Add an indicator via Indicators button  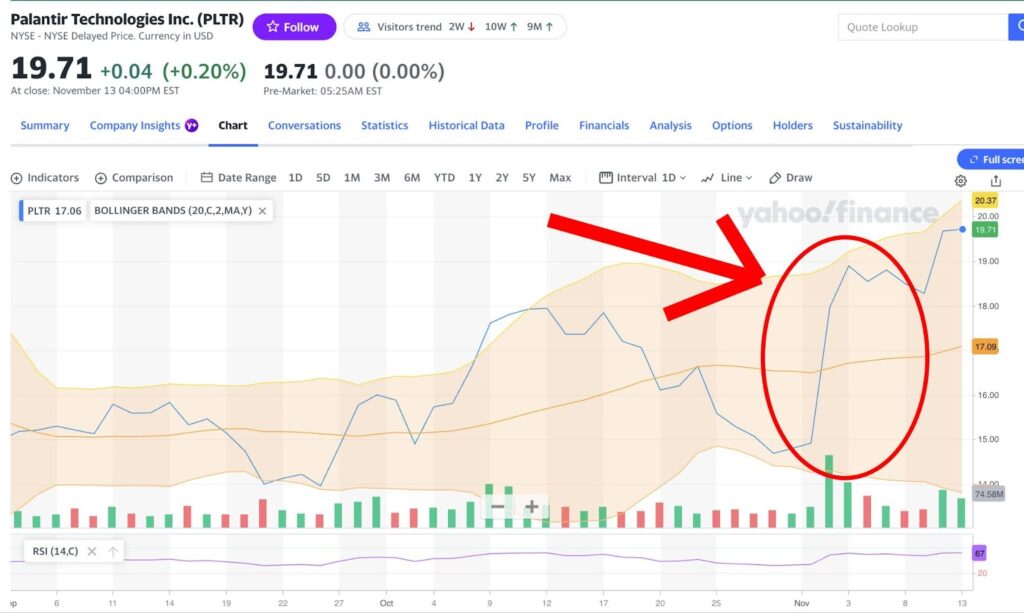click(45, 178)
